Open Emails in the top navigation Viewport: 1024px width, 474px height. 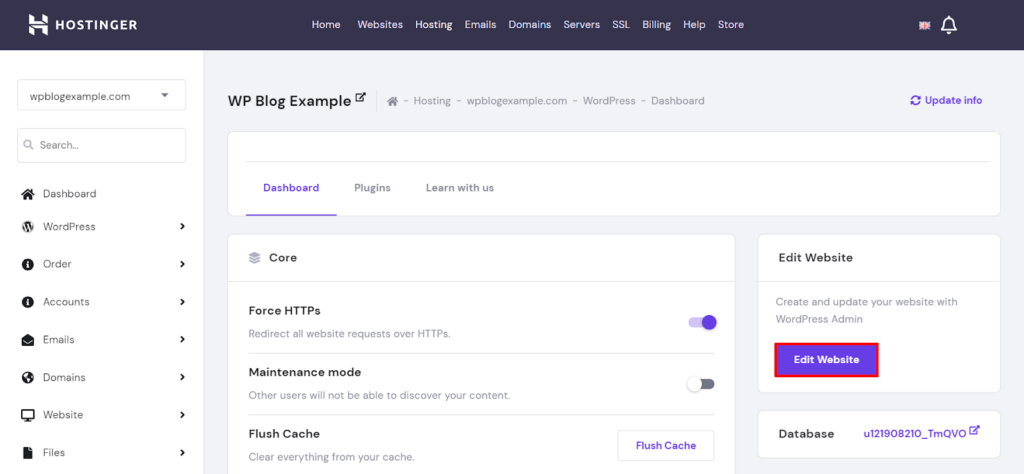tap(480, 25)
